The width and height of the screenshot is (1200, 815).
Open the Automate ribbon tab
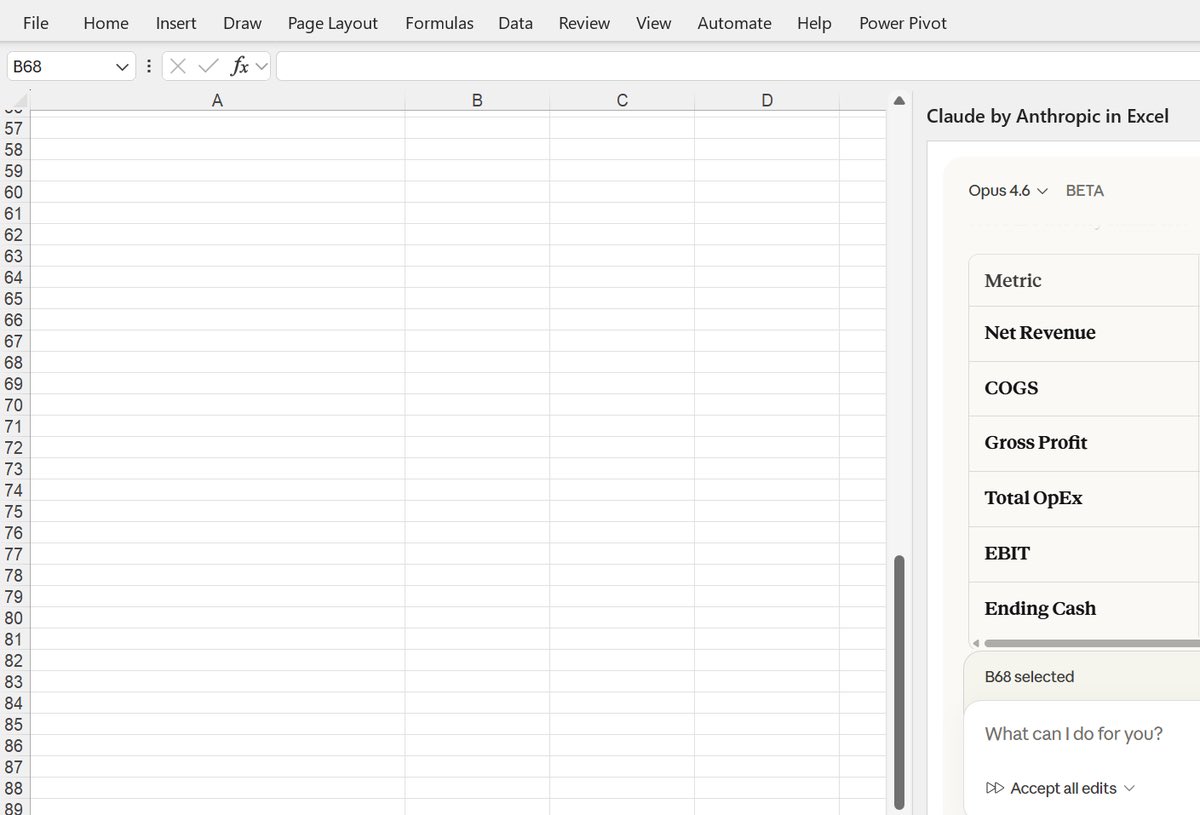(x=734, y=22)
